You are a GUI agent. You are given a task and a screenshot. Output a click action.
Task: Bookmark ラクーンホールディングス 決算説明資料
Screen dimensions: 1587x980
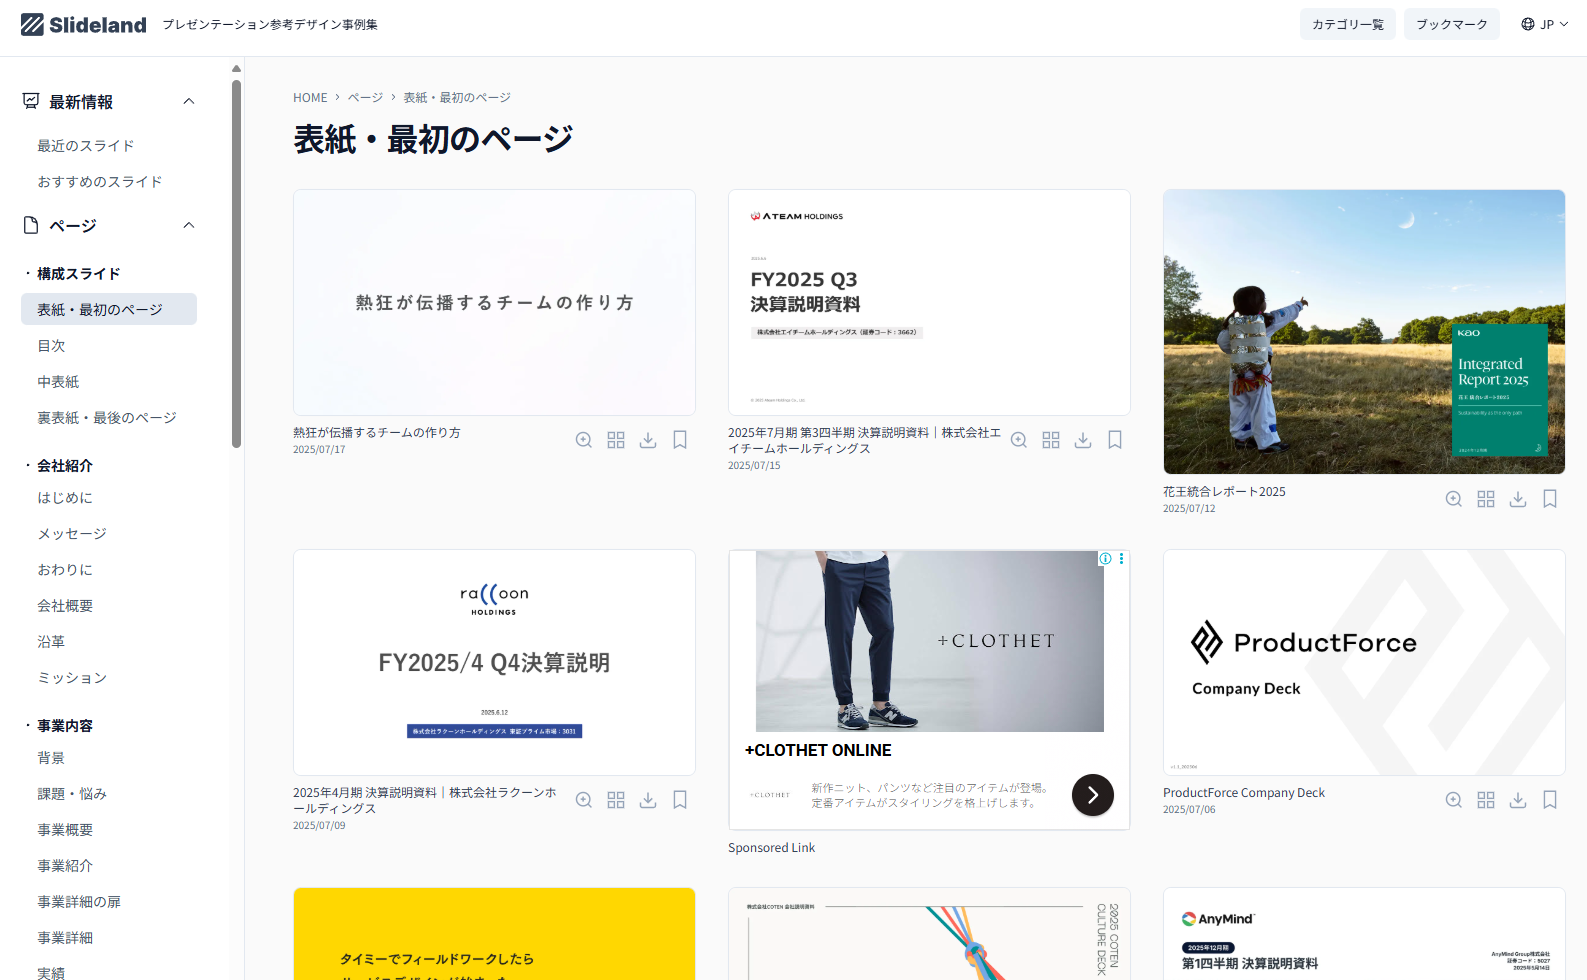(x=680, y=800)
